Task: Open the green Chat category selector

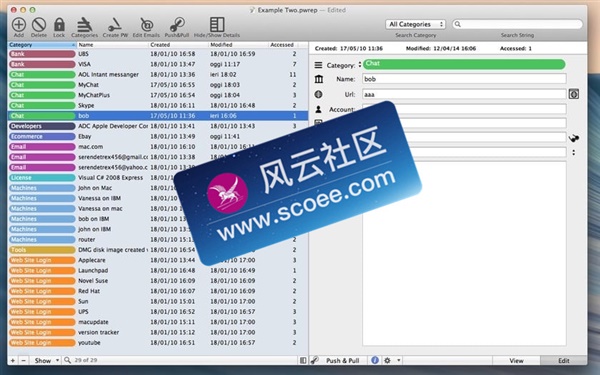Action: [464, 64]
